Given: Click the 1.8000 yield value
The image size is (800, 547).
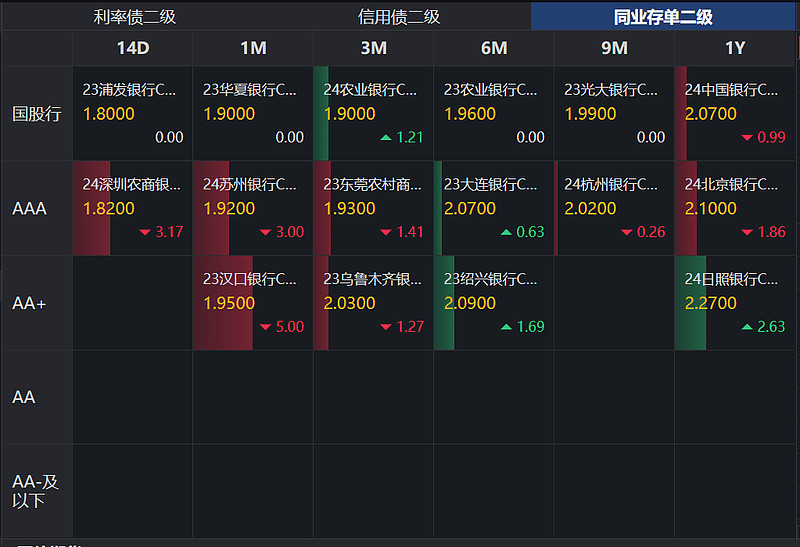Looking at the screenshot, I should tap(109, 114).
